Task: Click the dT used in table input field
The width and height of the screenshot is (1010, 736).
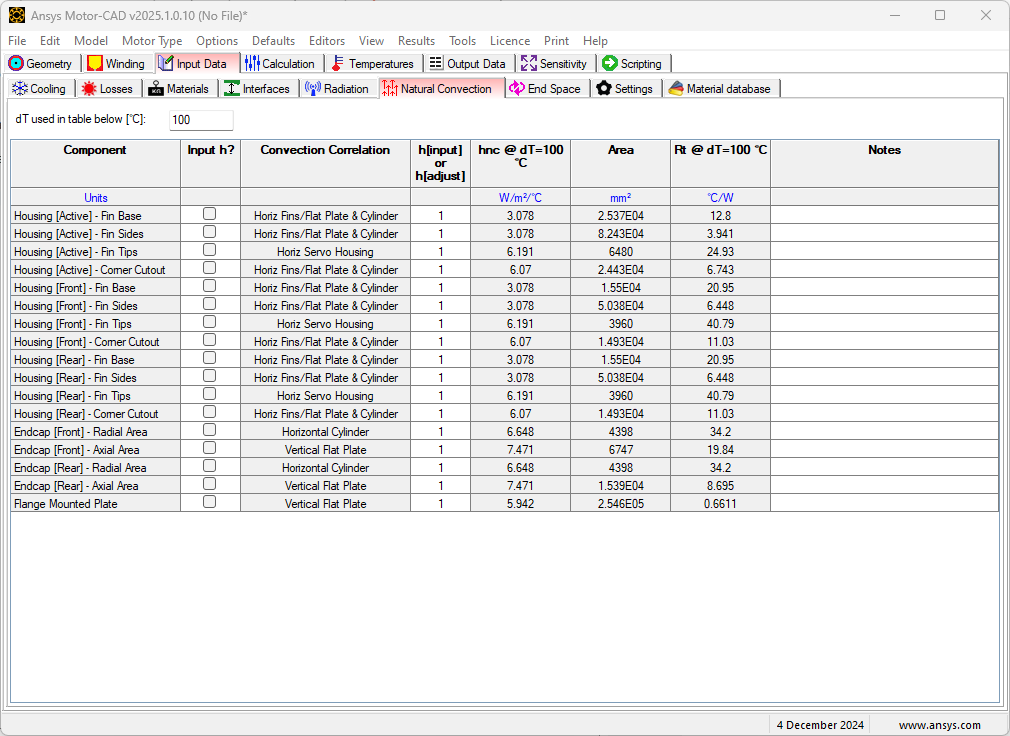Action: [201, 120]
